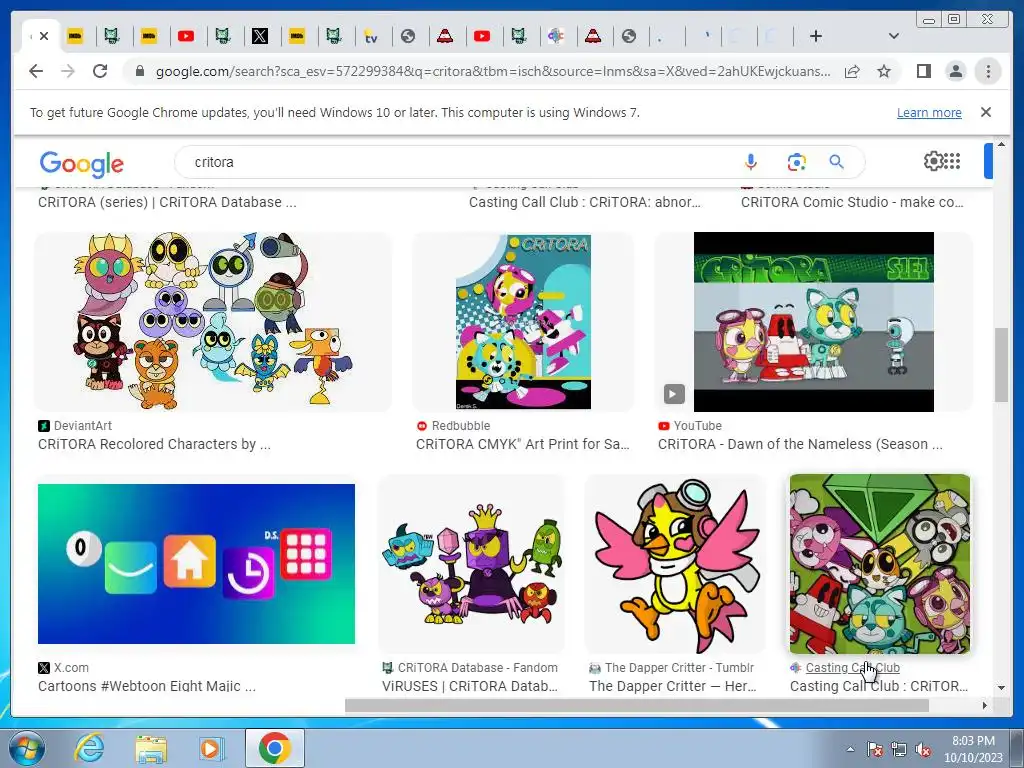Start voice search with microphone
The width and height of the screenshot is (1024, 768).
point(751,161)
